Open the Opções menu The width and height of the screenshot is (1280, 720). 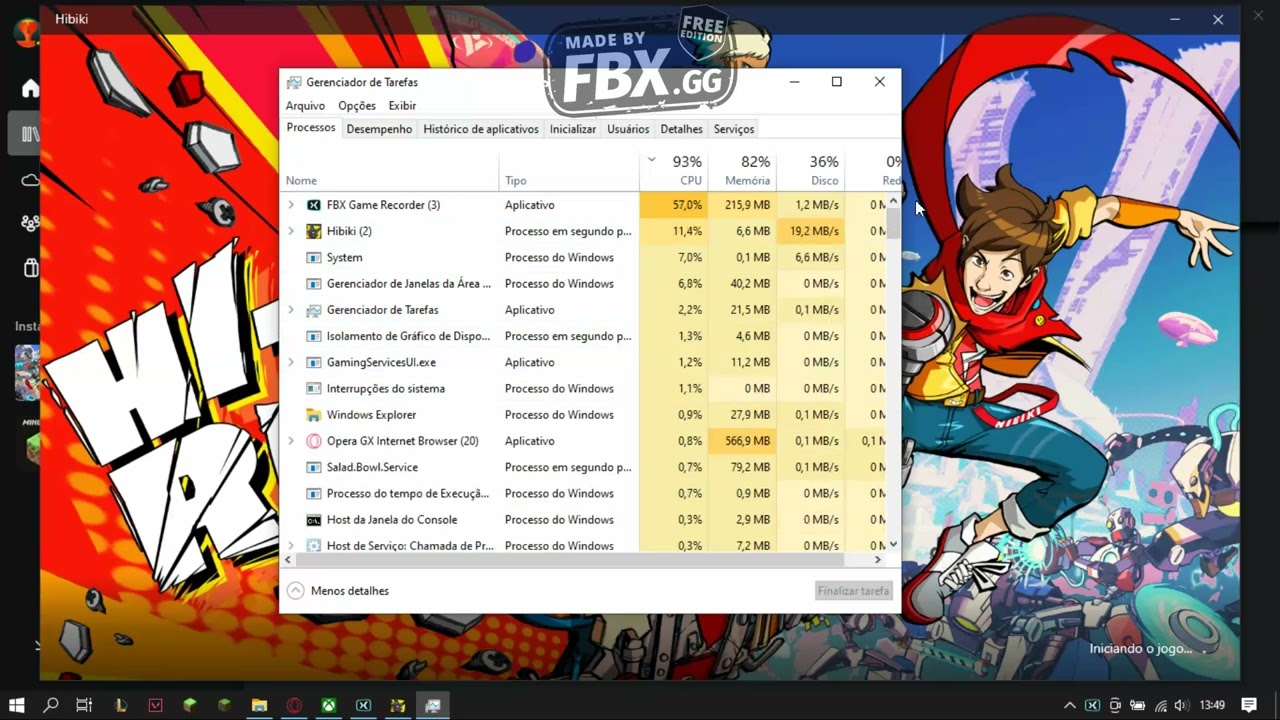(x=357, y=106)
